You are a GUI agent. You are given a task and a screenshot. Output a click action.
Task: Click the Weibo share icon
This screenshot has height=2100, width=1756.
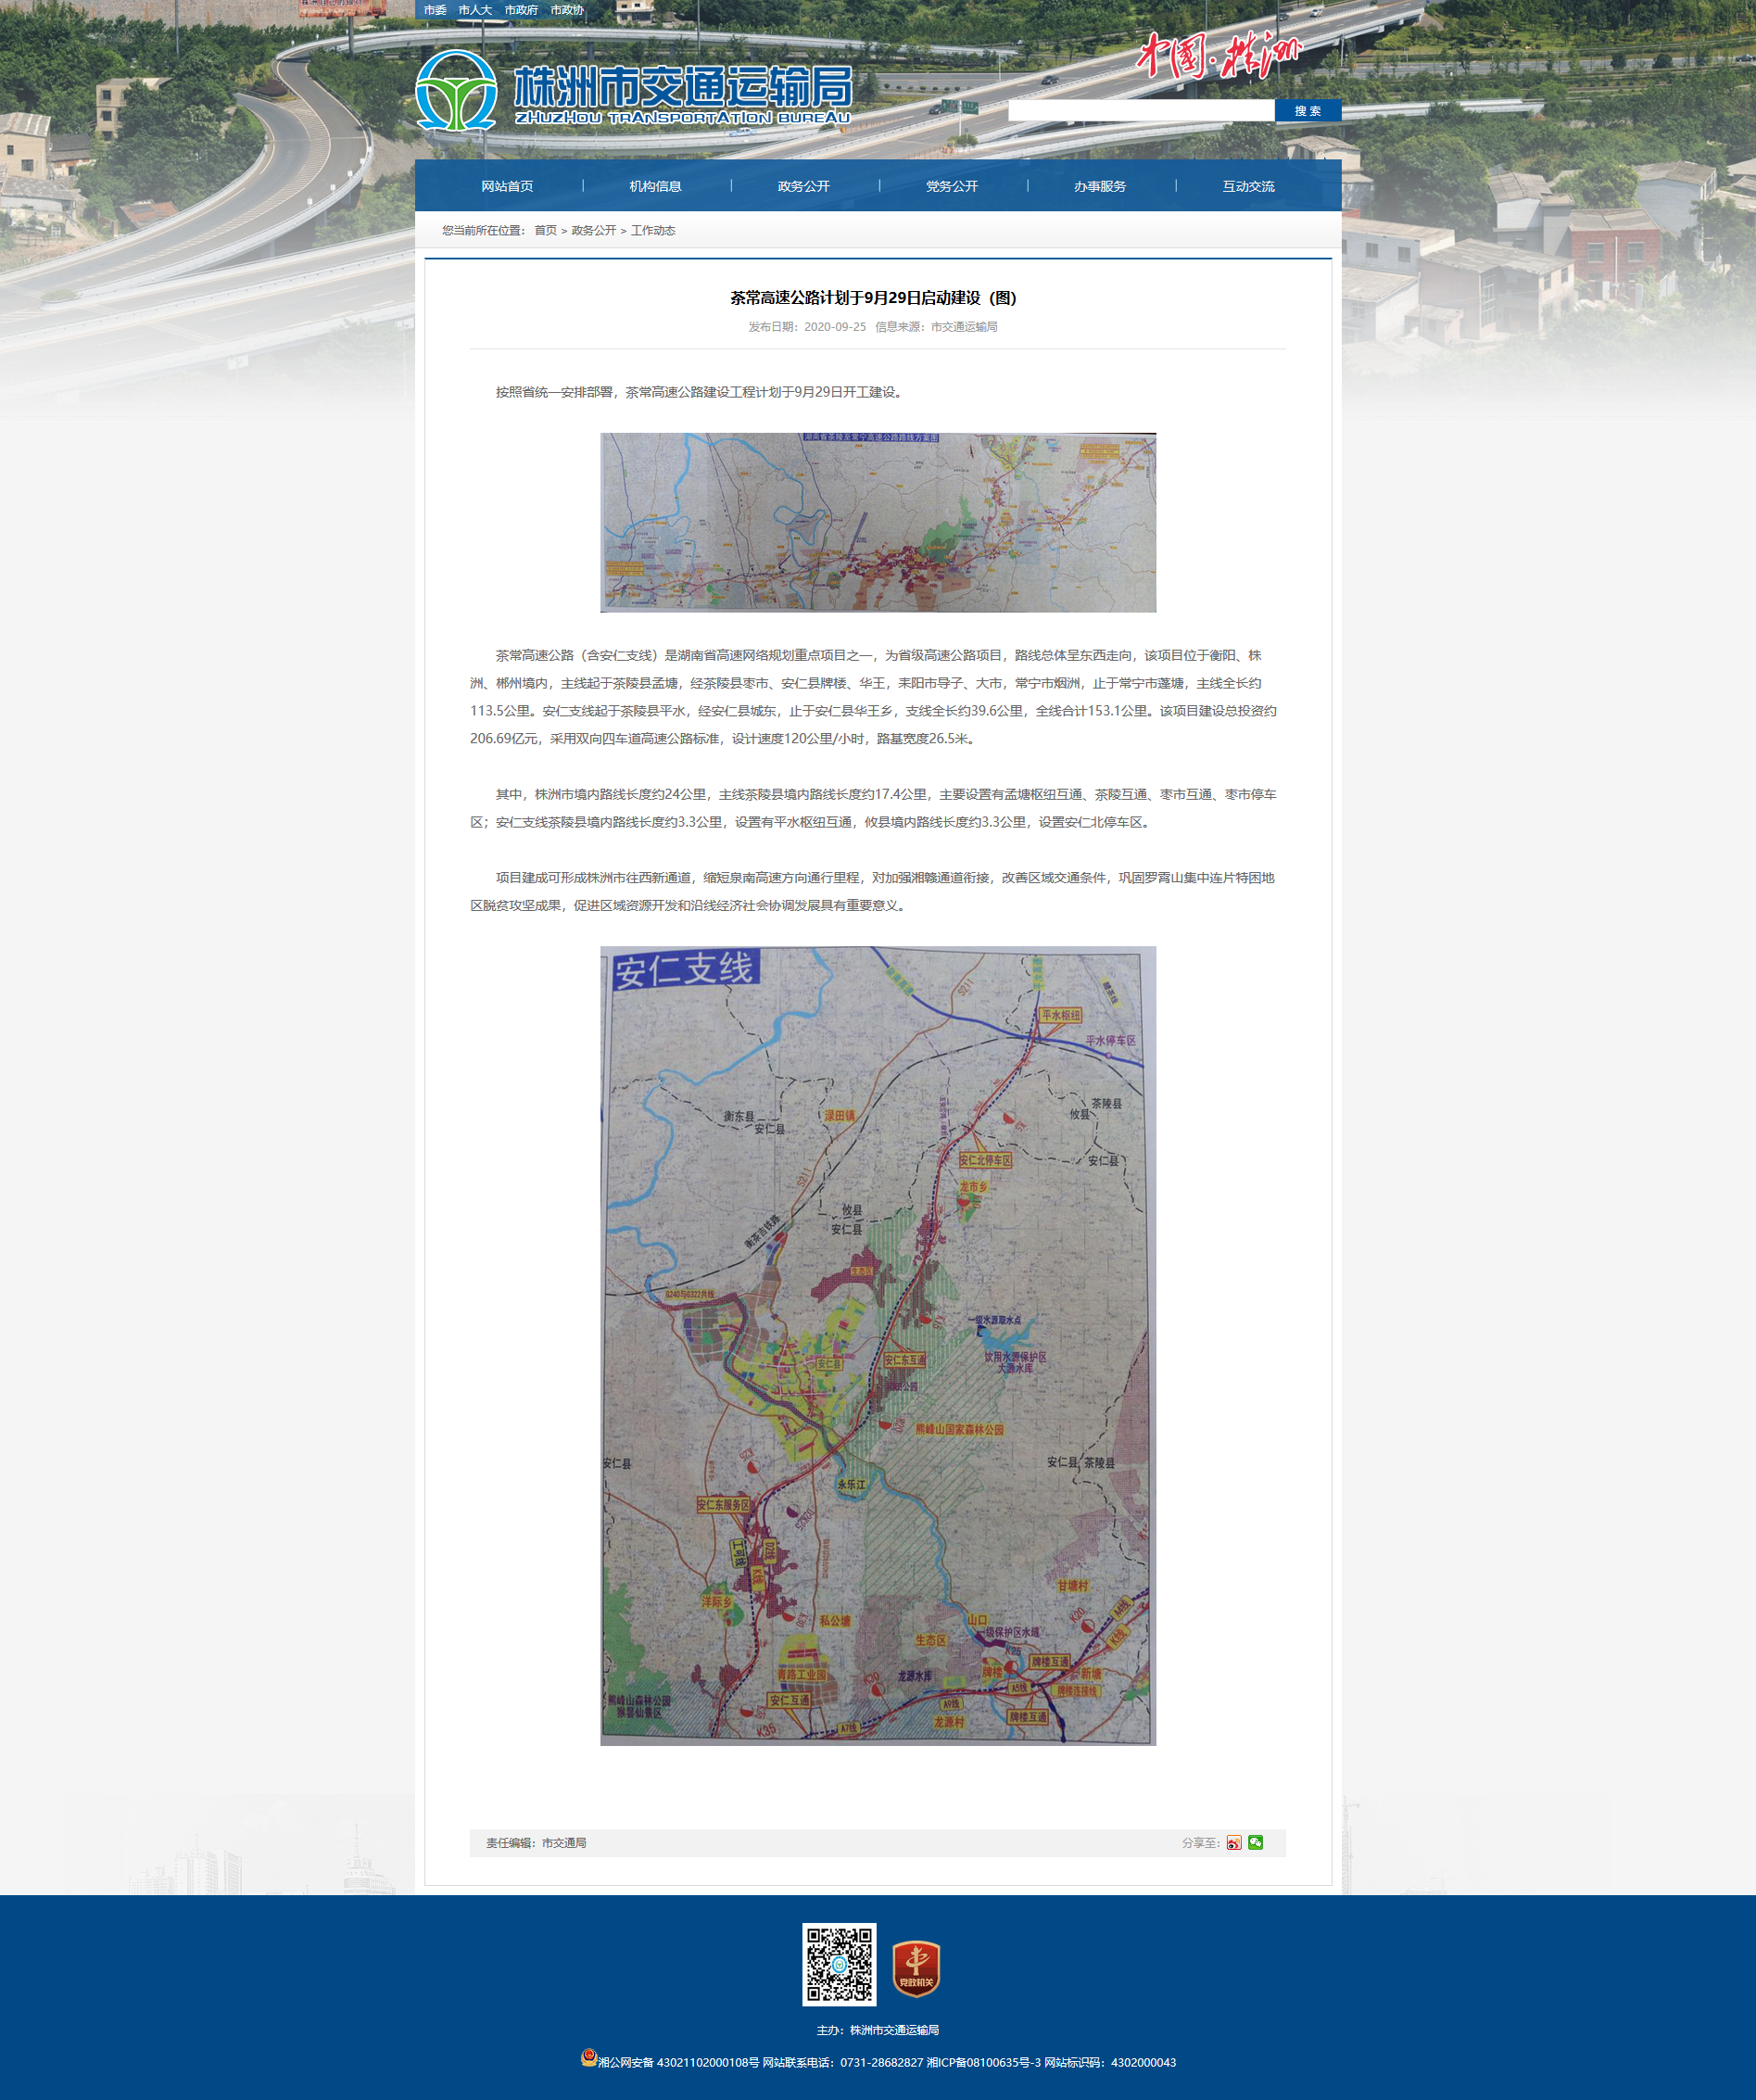coord(1234,1843)
